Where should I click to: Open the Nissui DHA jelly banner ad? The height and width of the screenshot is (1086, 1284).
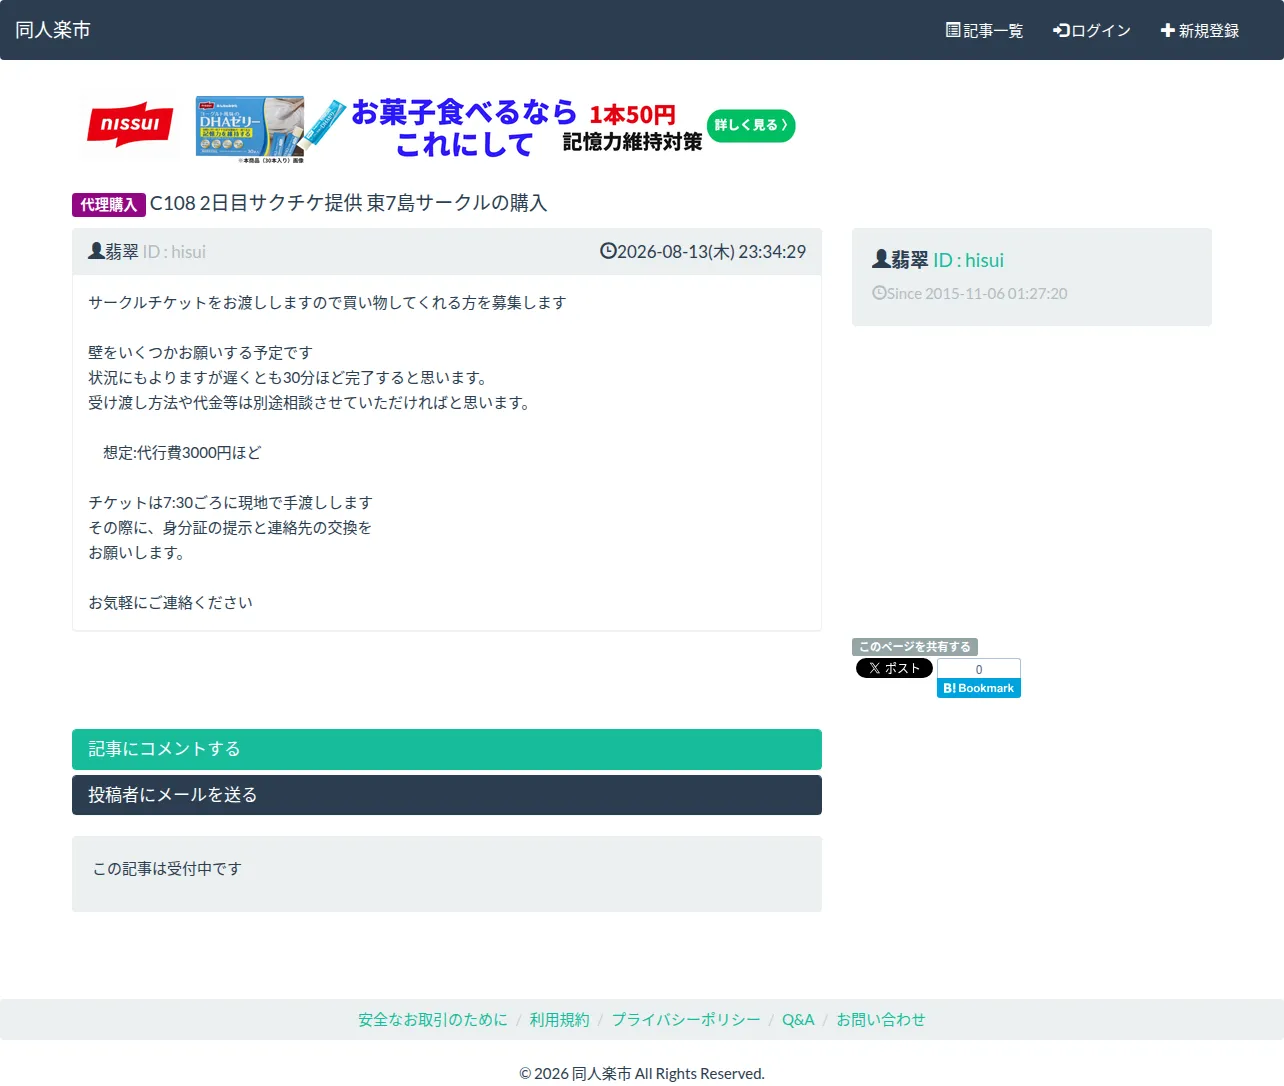[x=437, y=129]
